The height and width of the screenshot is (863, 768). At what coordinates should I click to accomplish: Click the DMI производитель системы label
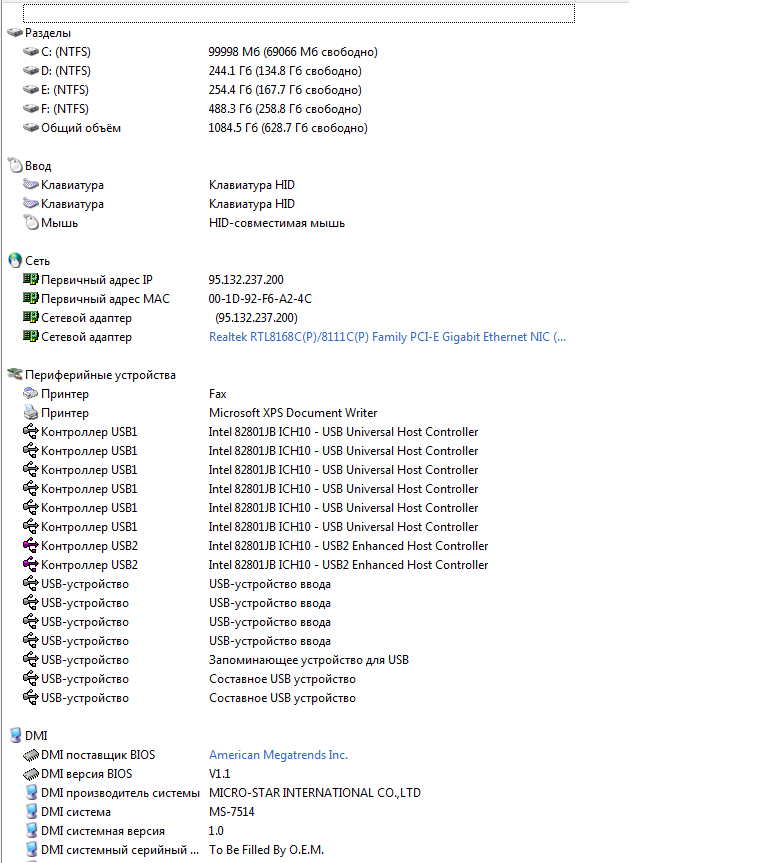coord(120,793)
